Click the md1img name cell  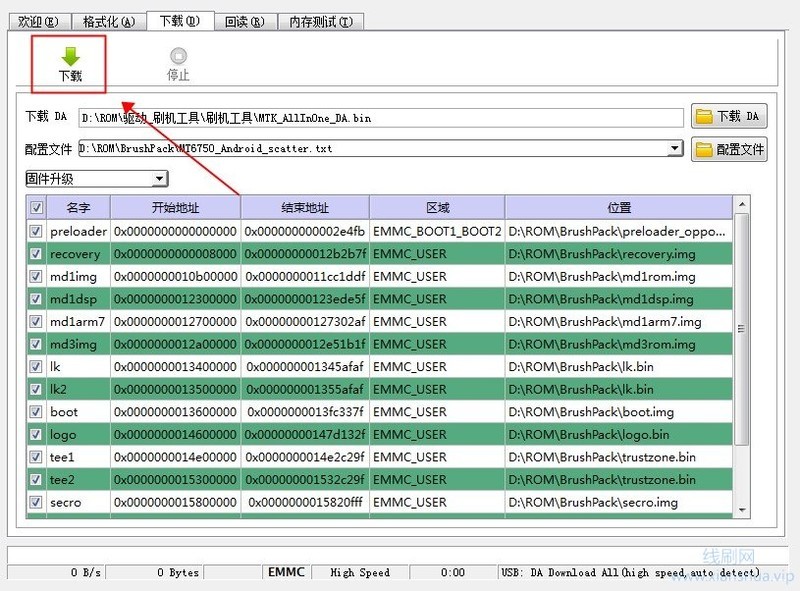click(78, 277)
